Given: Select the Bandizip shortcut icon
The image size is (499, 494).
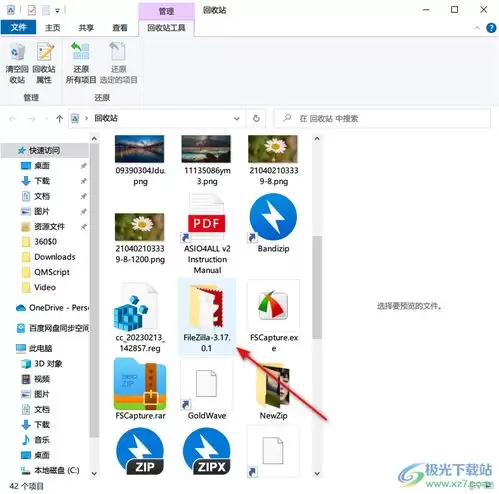Looking at the screenshot, I should pos(273,224).
